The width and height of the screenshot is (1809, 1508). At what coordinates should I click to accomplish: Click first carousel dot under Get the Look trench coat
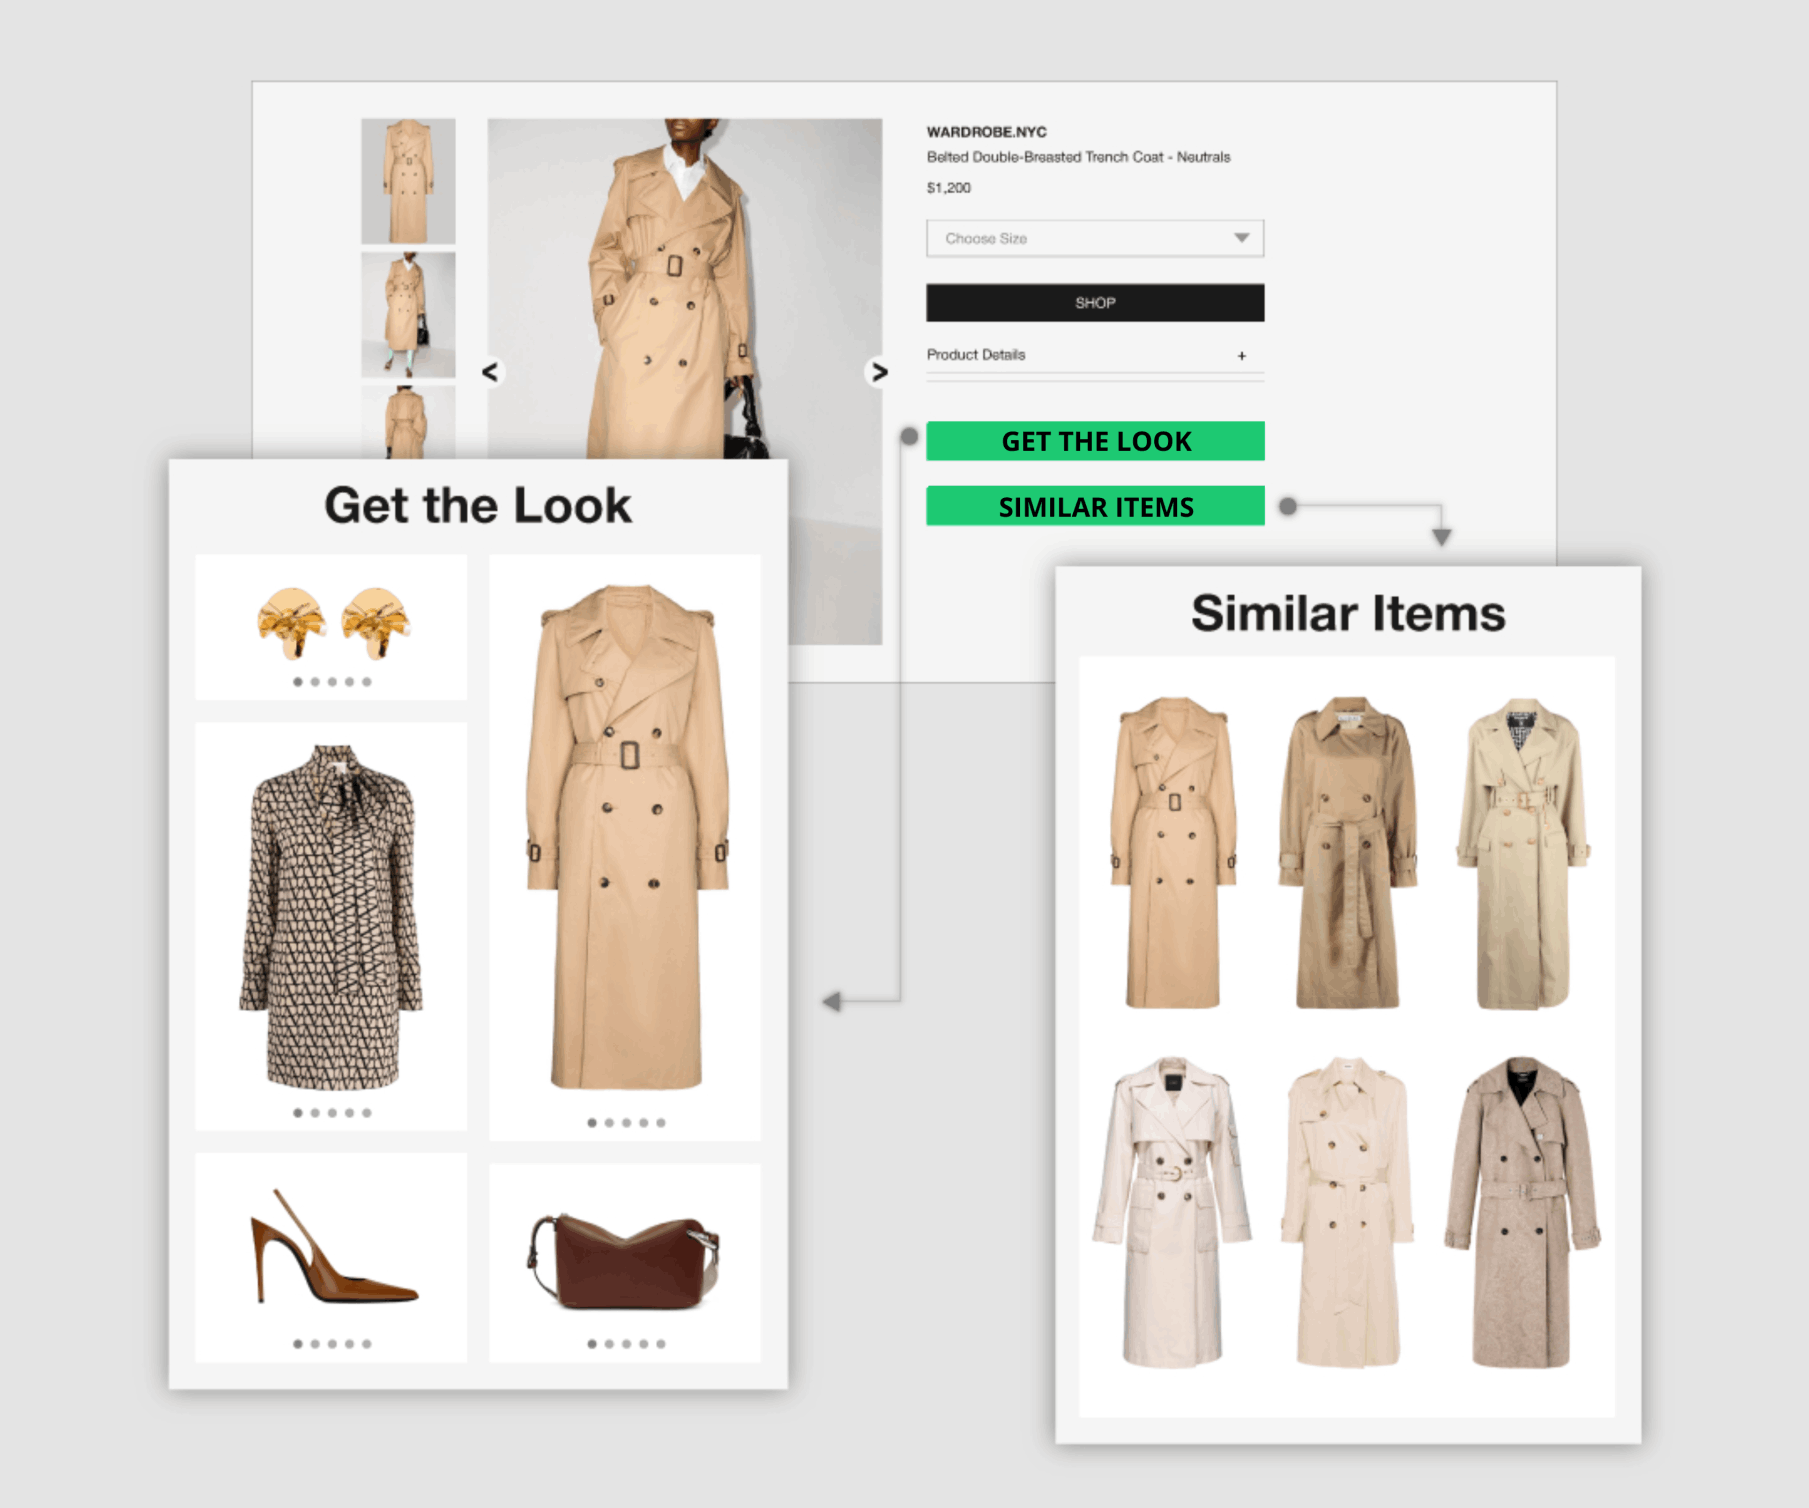coord(592,1123)
